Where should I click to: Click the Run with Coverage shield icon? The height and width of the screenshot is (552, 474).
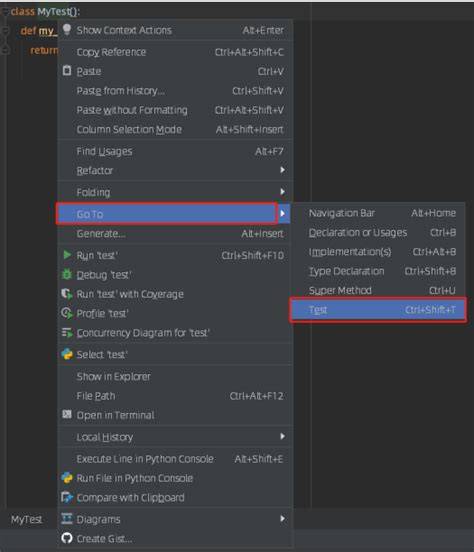coord(67,294)
